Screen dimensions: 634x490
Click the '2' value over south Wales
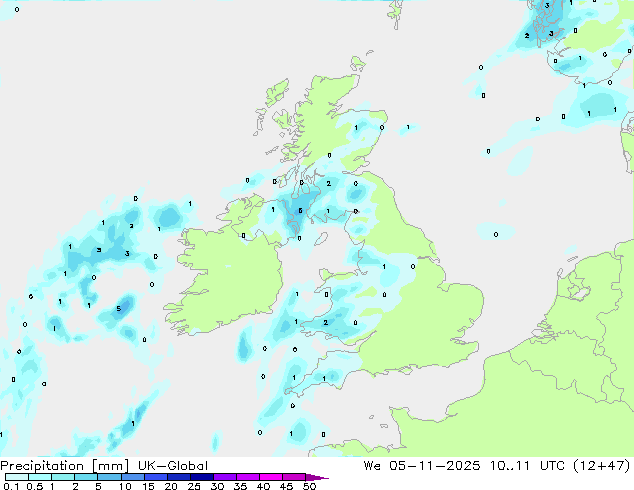[x=325, y=323]
